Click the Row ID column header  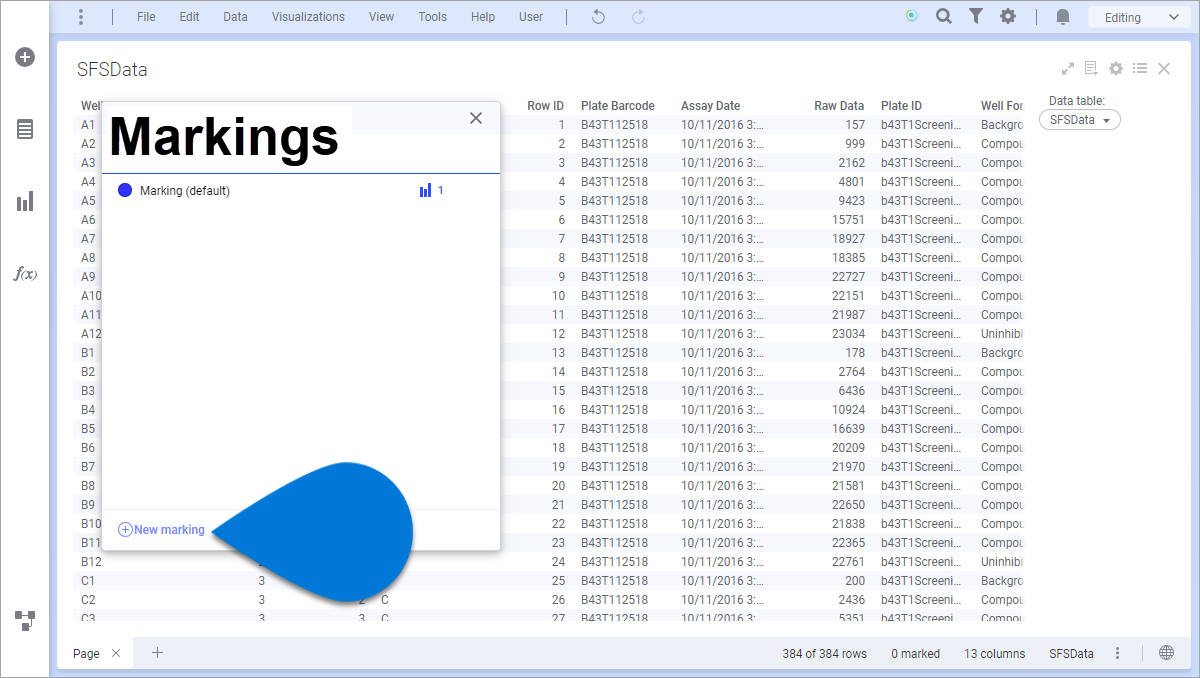[x=546, y=106]
